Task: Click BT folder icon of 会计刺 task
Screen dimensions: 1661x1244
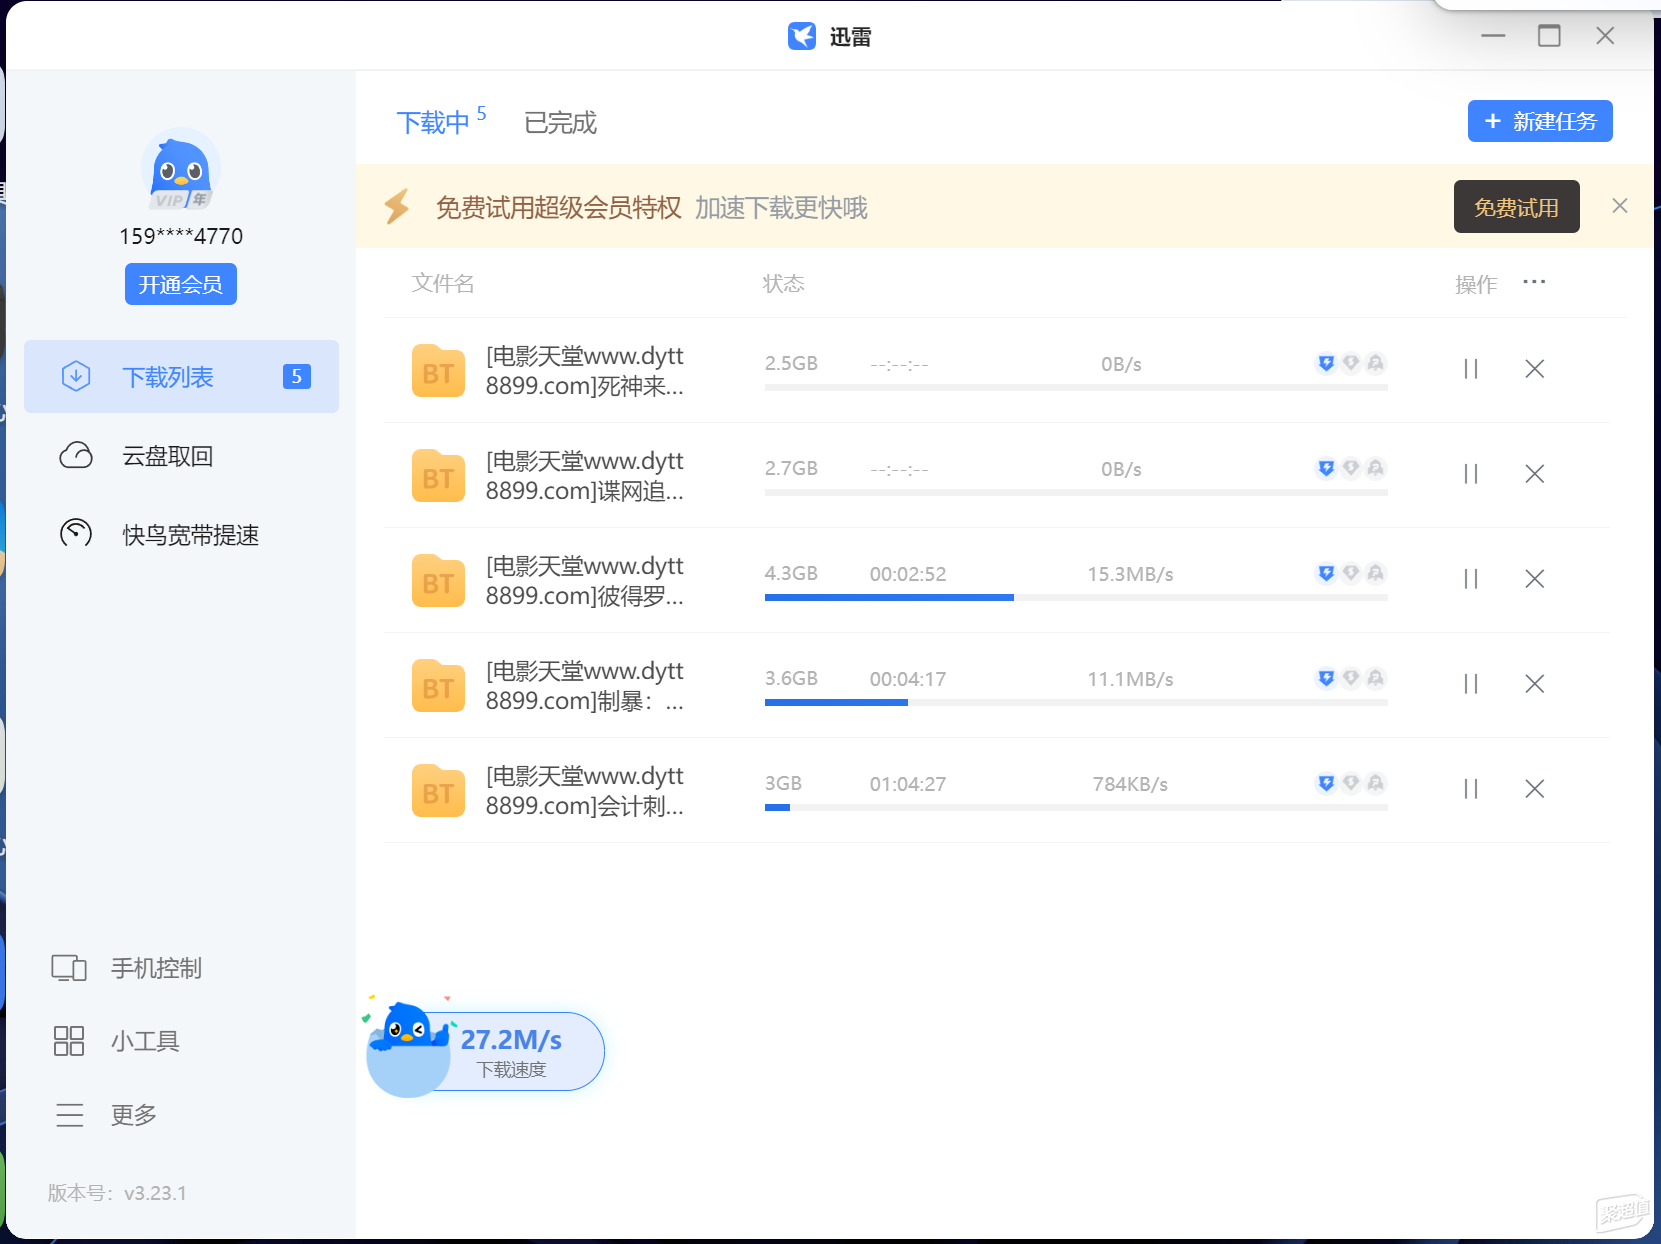Action: pyautogui.click(x=438, y=791)
